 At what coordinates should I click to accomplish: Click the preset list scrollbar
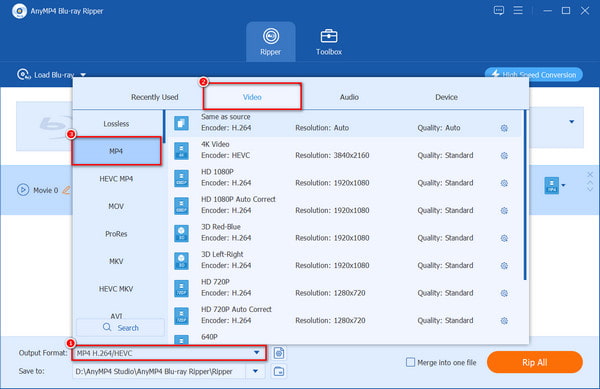point(525,195)
